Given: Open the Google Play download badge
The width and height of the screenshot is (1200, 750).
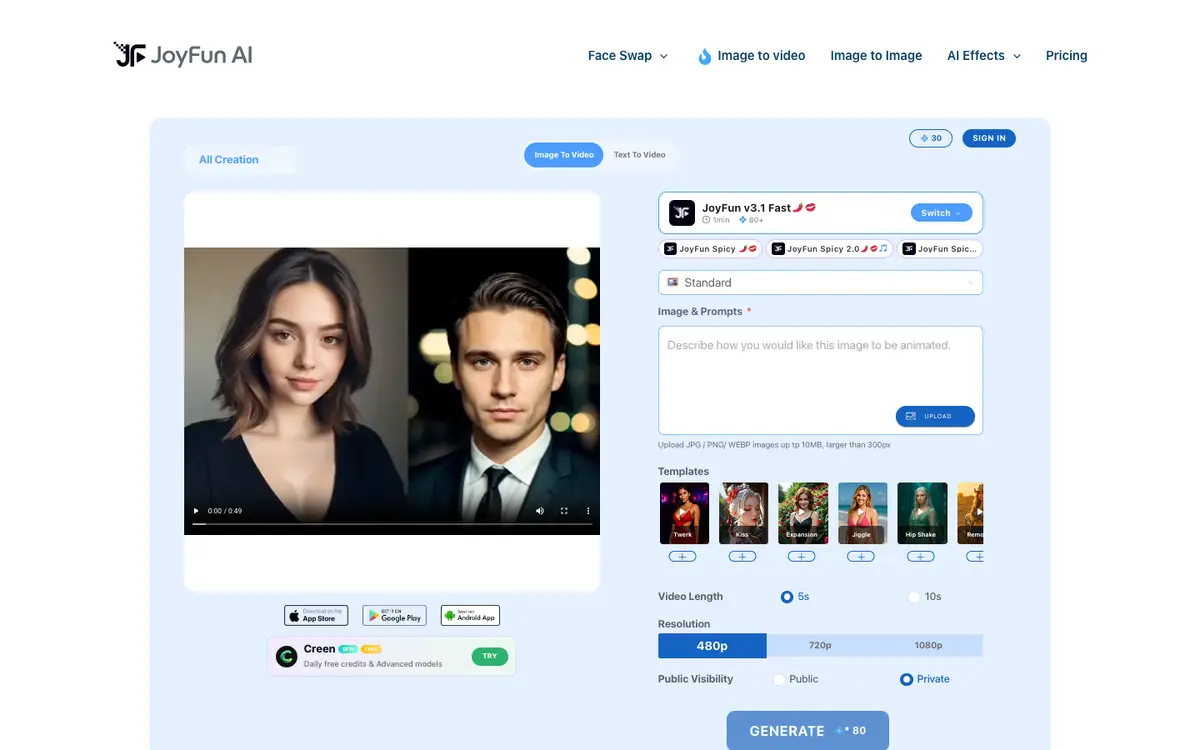Looking at the screenshot, I should pyautogui.click(x=394, y=615).
